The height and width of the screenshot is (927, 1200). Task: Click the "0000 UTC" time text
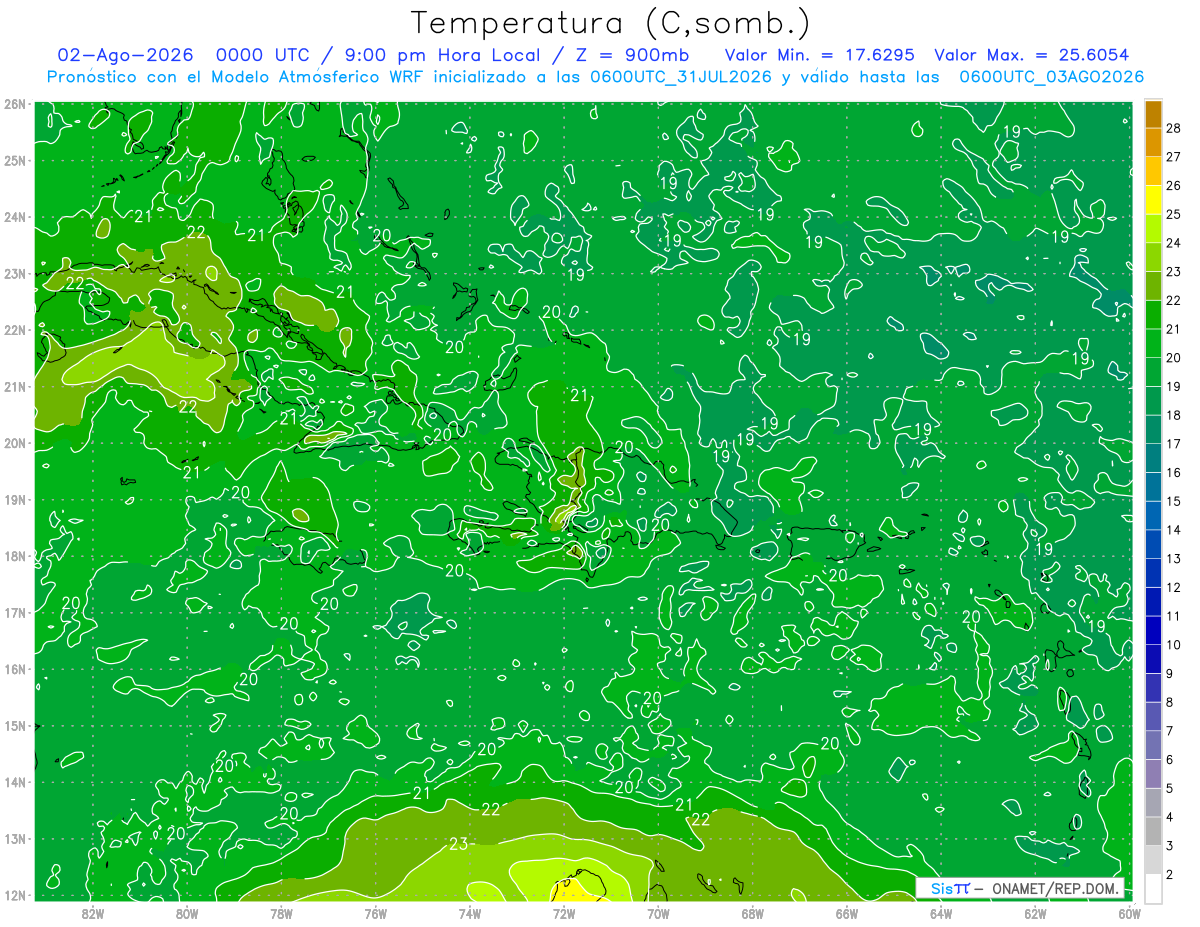tap(265, 55)
